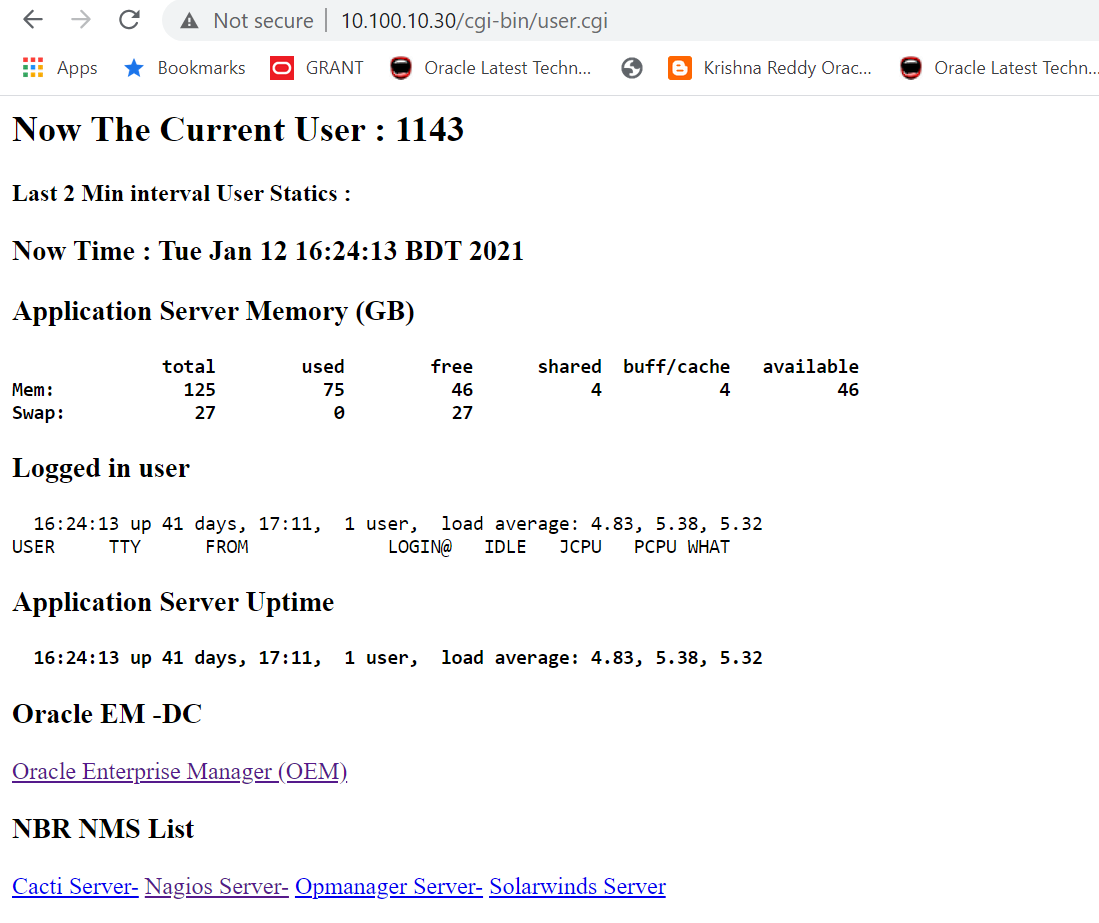Click the orange Blogger icon bookmark
The width and height of the screenshot is (1099, 923).
pyautogui.click(x=680, y=68)
